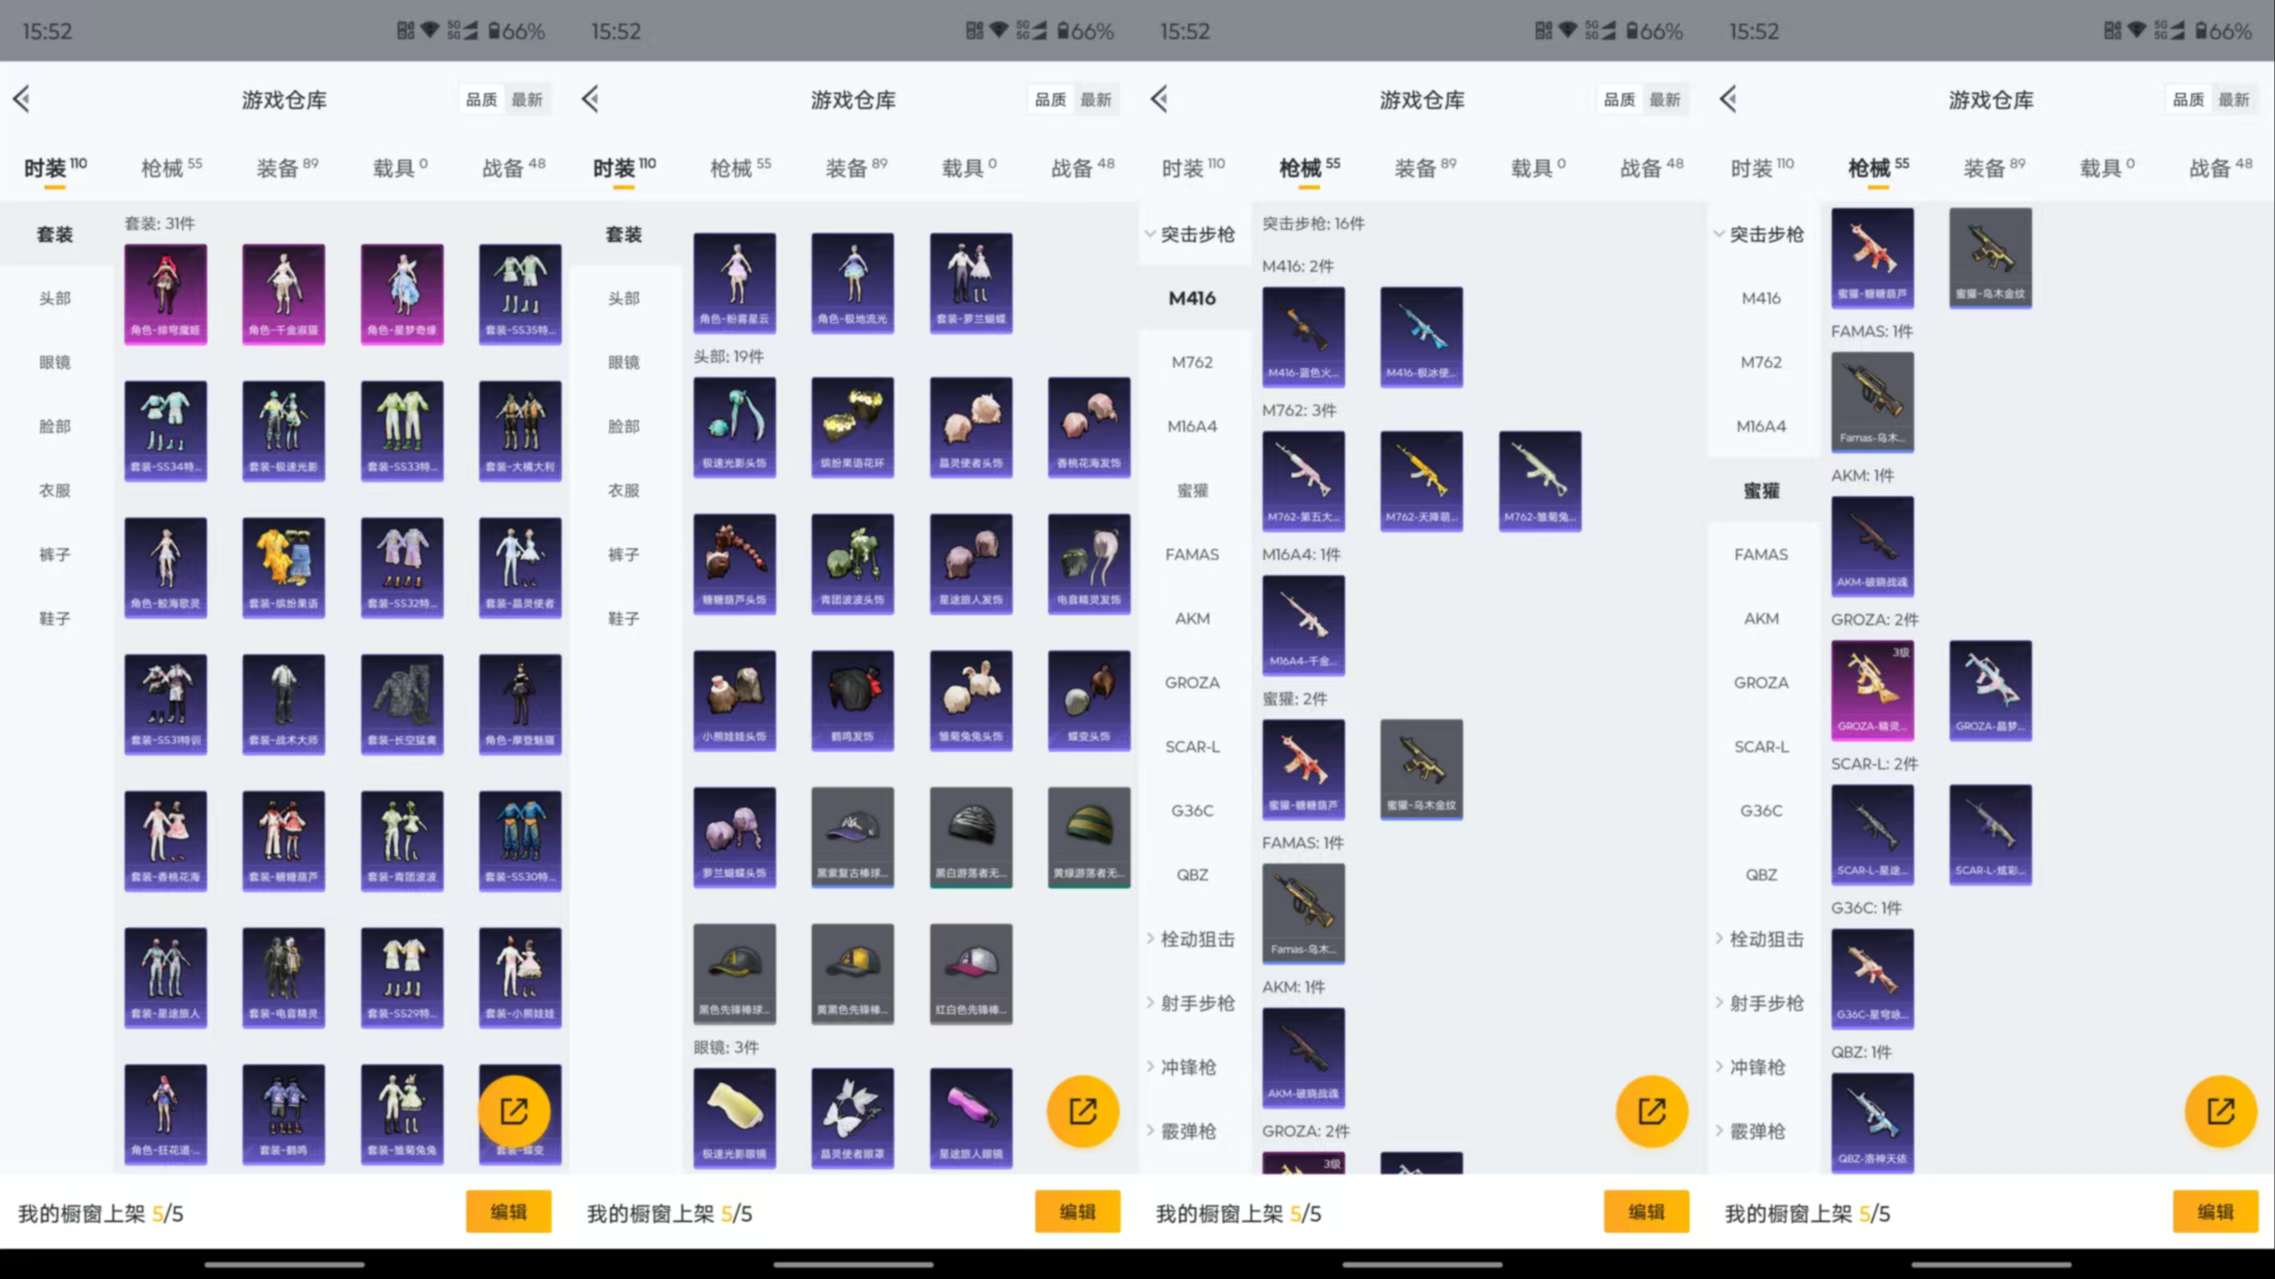Go back using arrow in leftmost phone screen
The image size is (2275, 1279).
[x=22, y=99]
